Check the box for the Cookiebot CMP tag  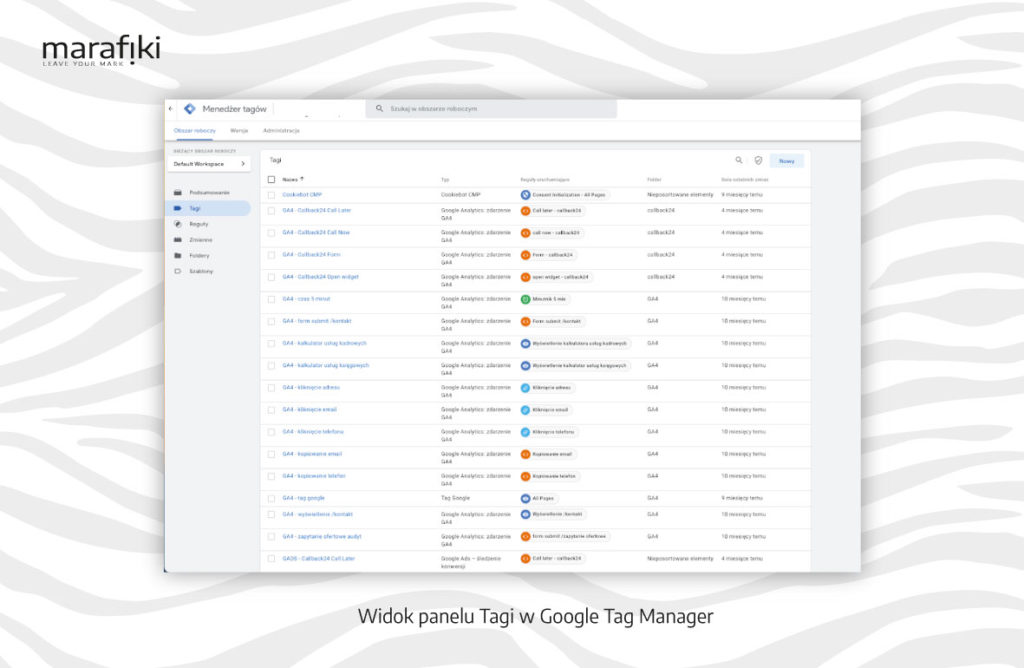click(271, 195)
